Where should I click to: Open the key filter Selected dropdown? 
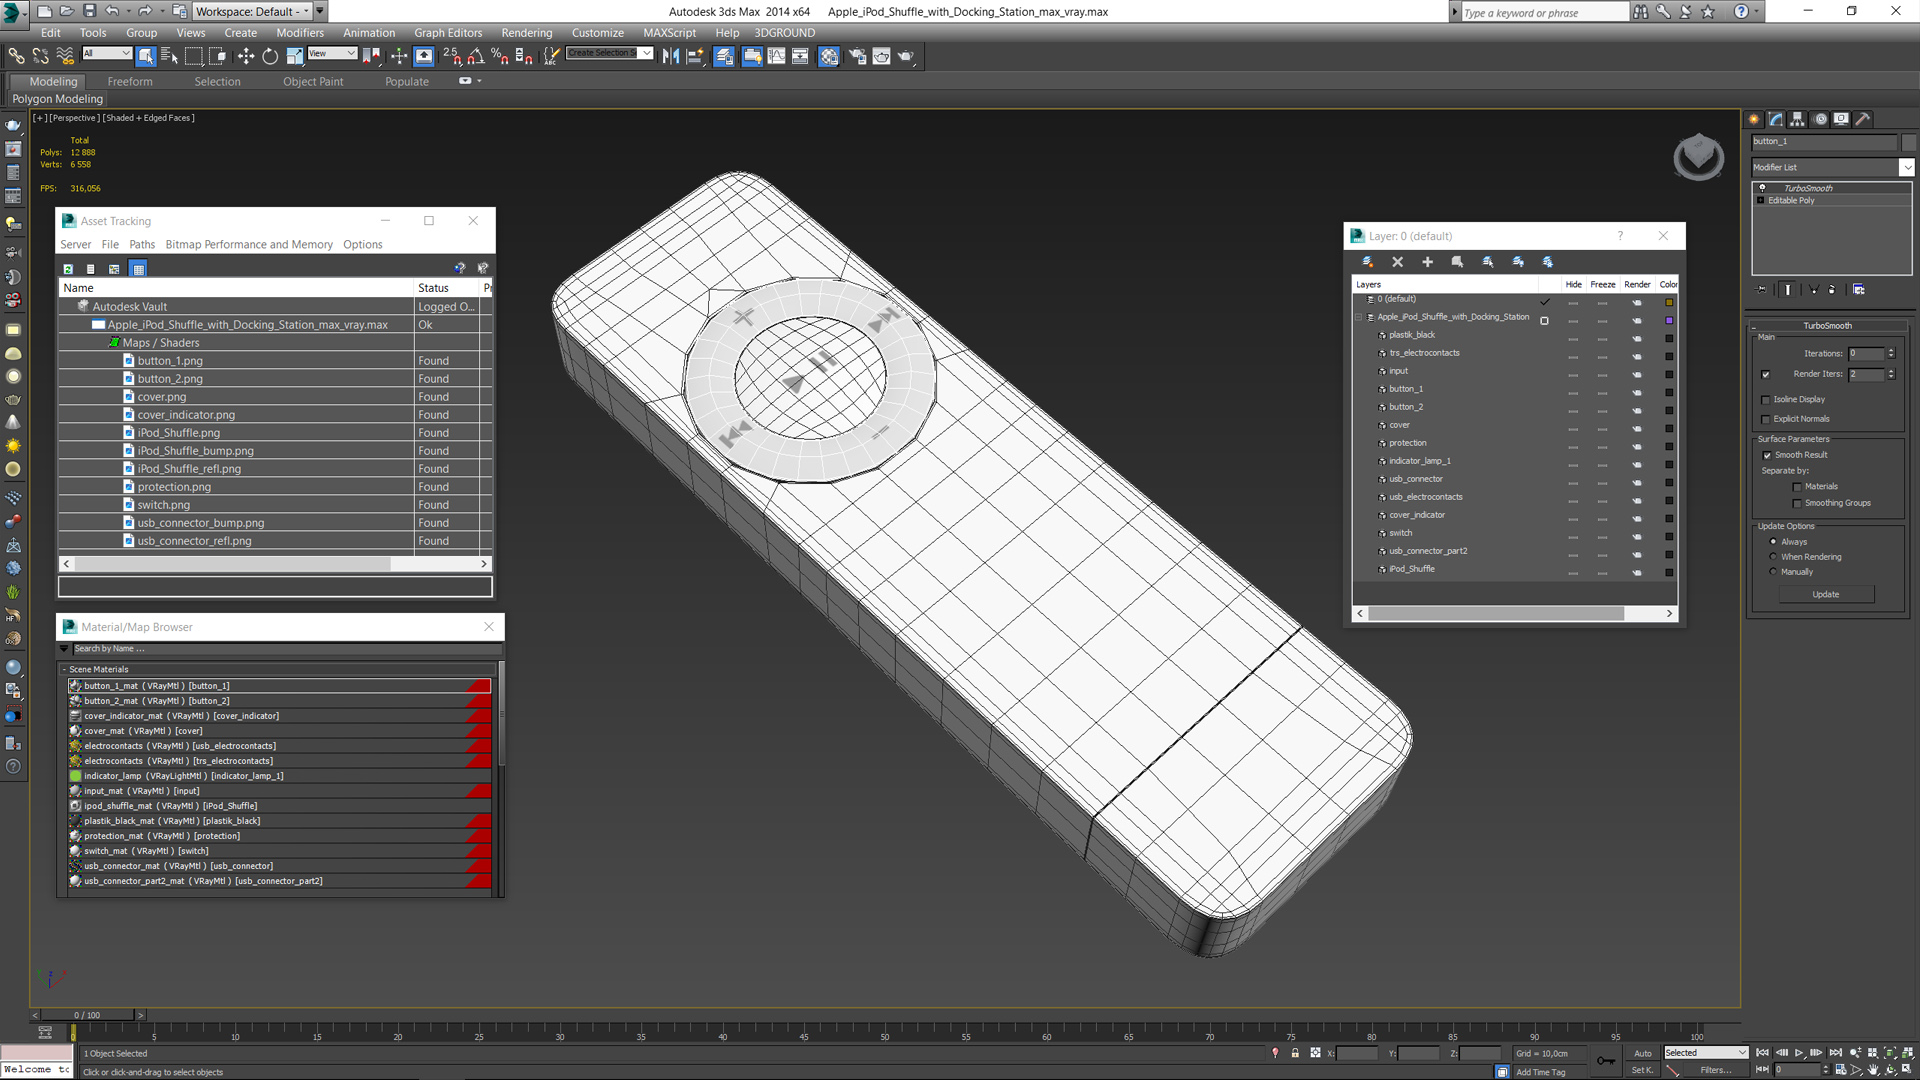pos(1705,1053)
